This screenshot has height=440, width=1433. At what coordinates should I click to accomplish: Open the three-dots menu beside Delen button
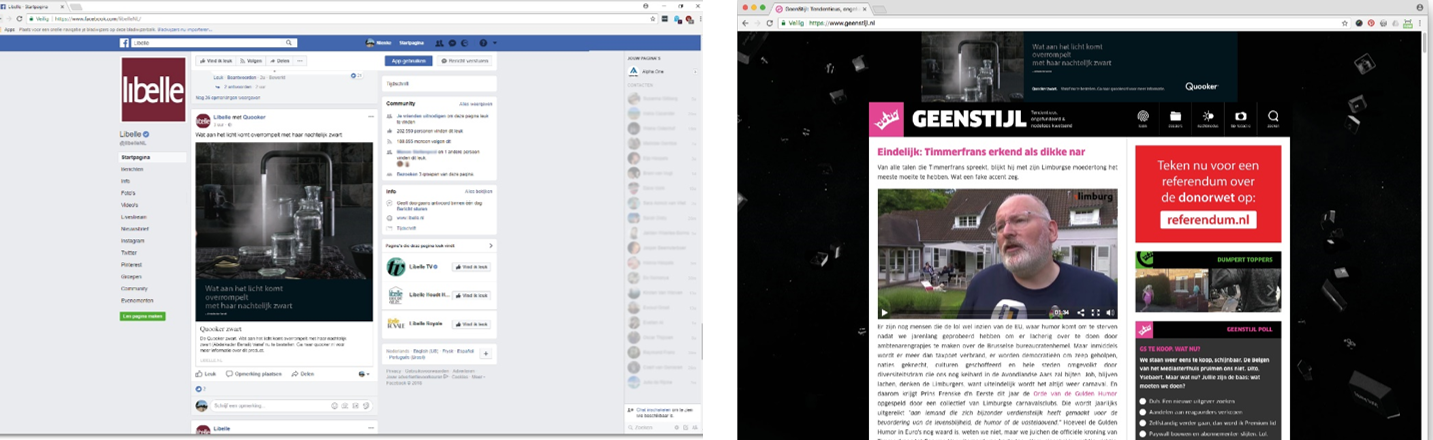click(301, 61)
